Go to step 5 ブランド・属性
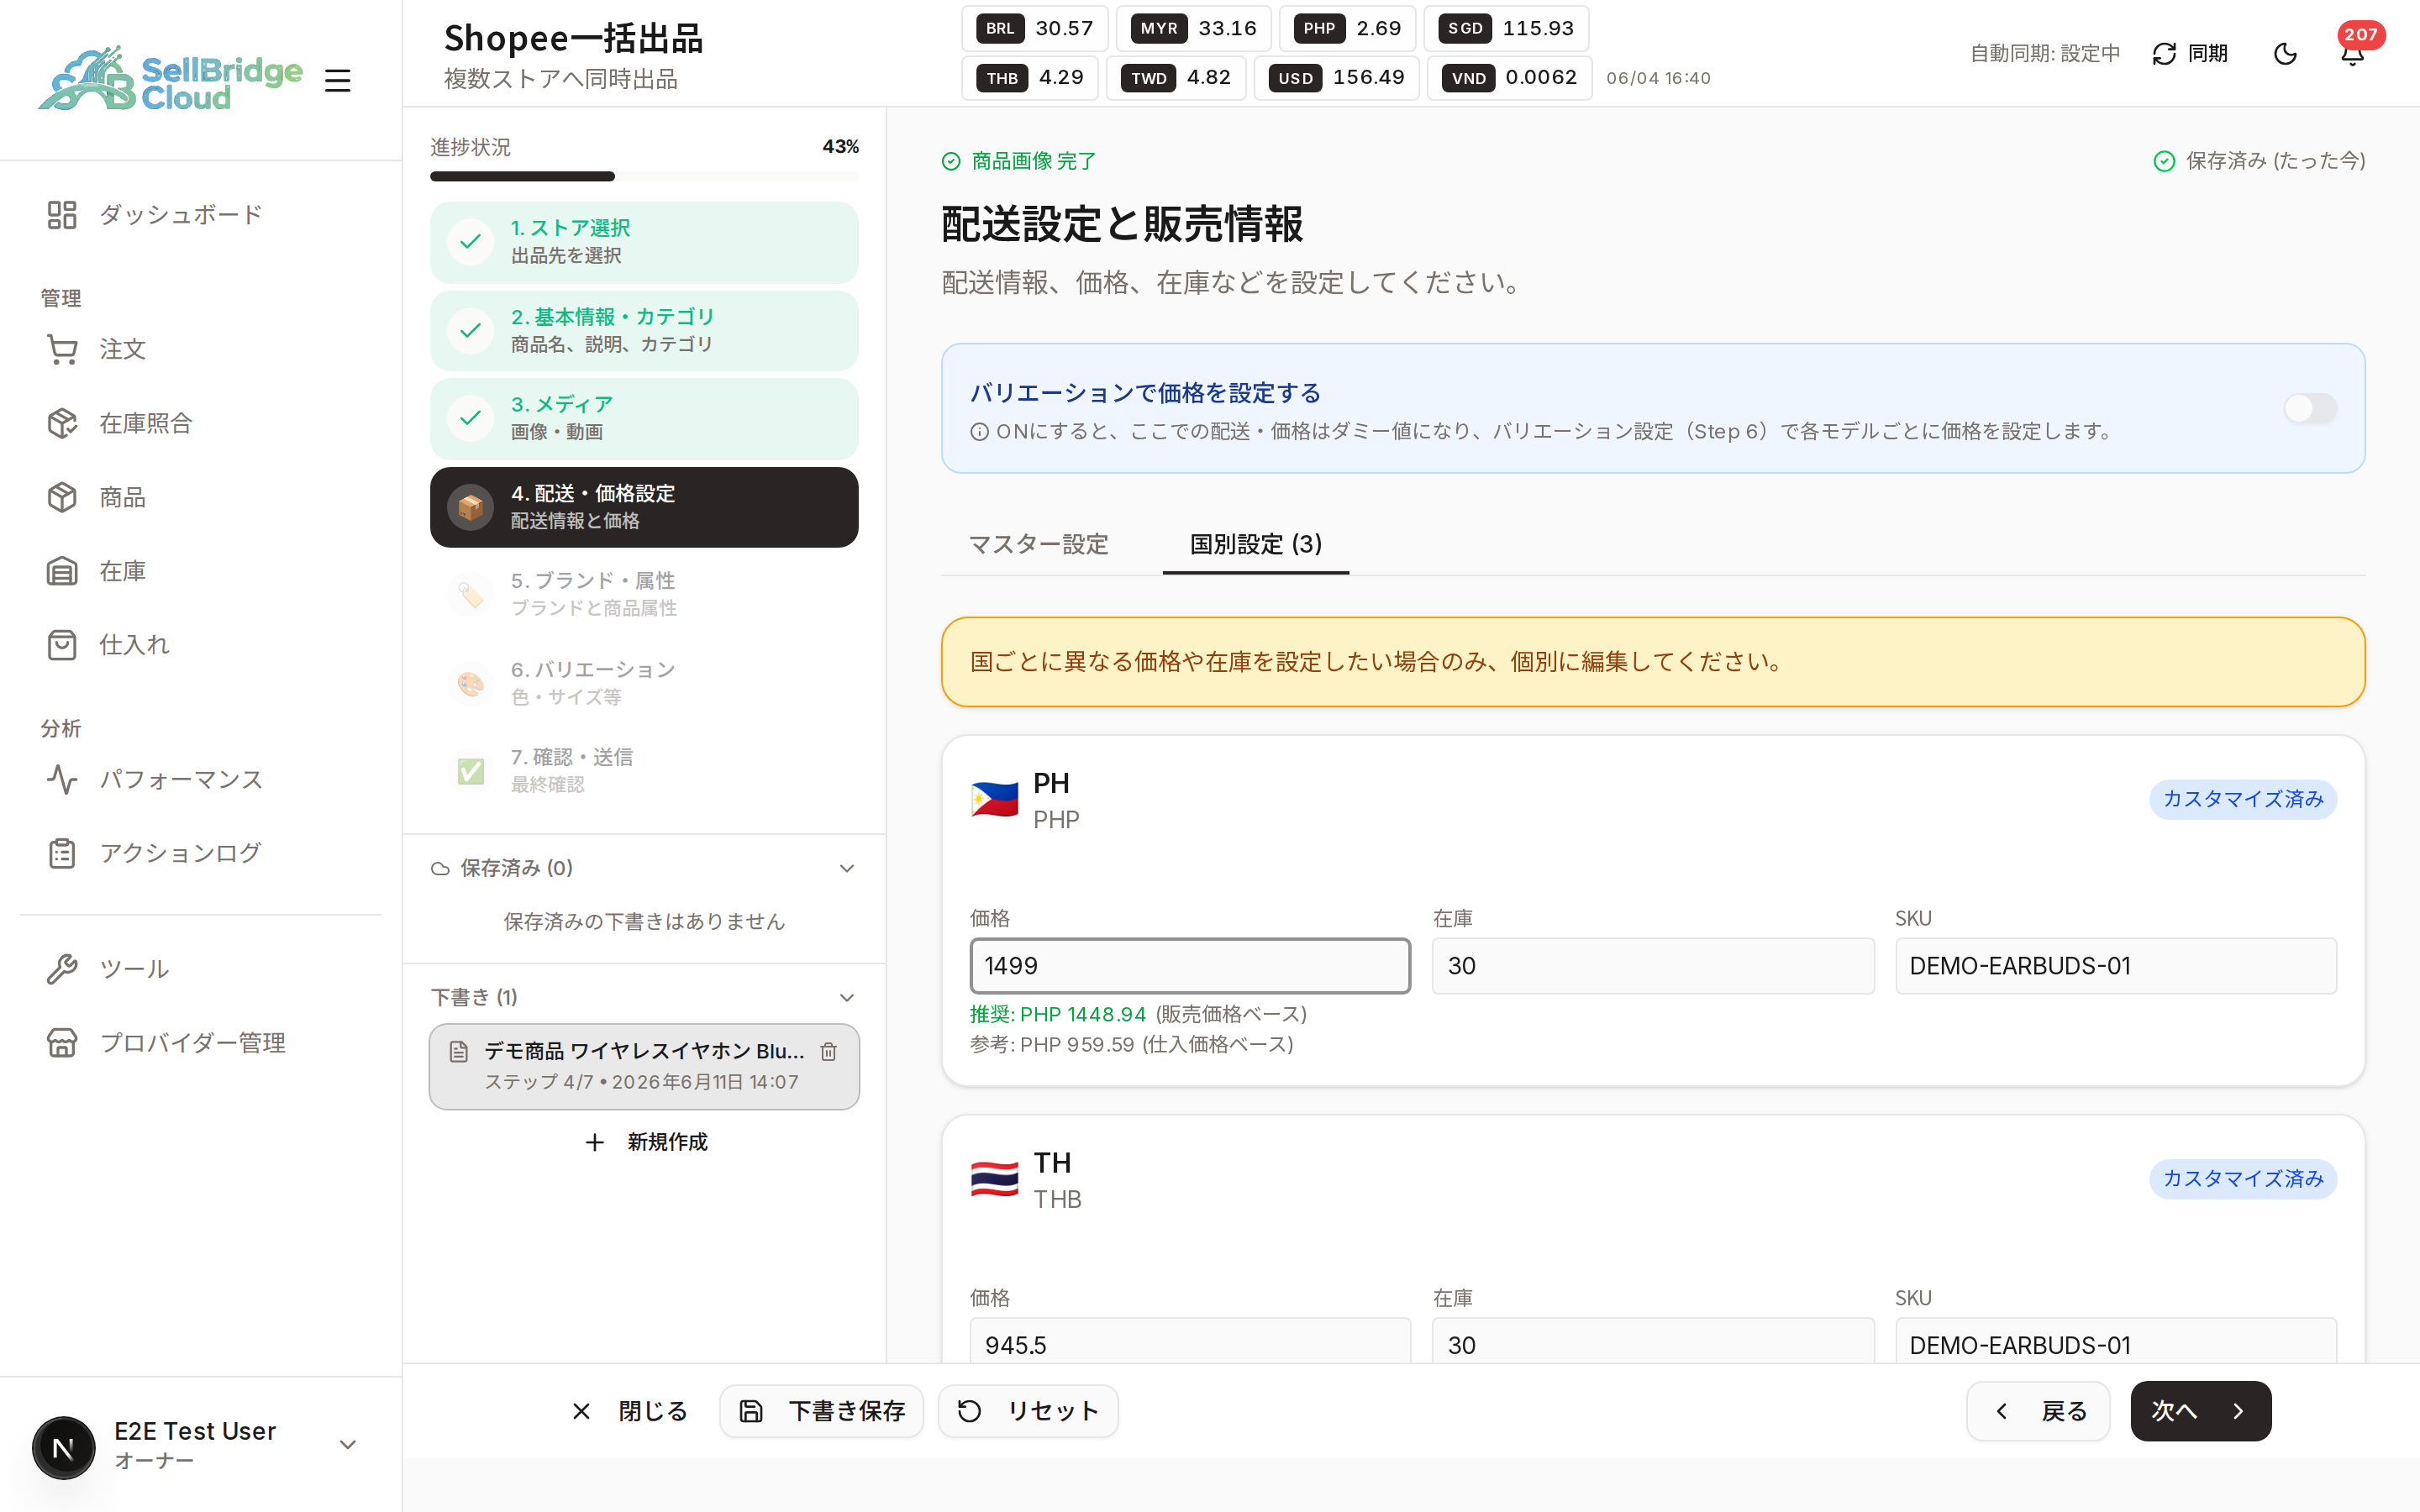Viewport: 2420px width, 1512px height. 644,594
